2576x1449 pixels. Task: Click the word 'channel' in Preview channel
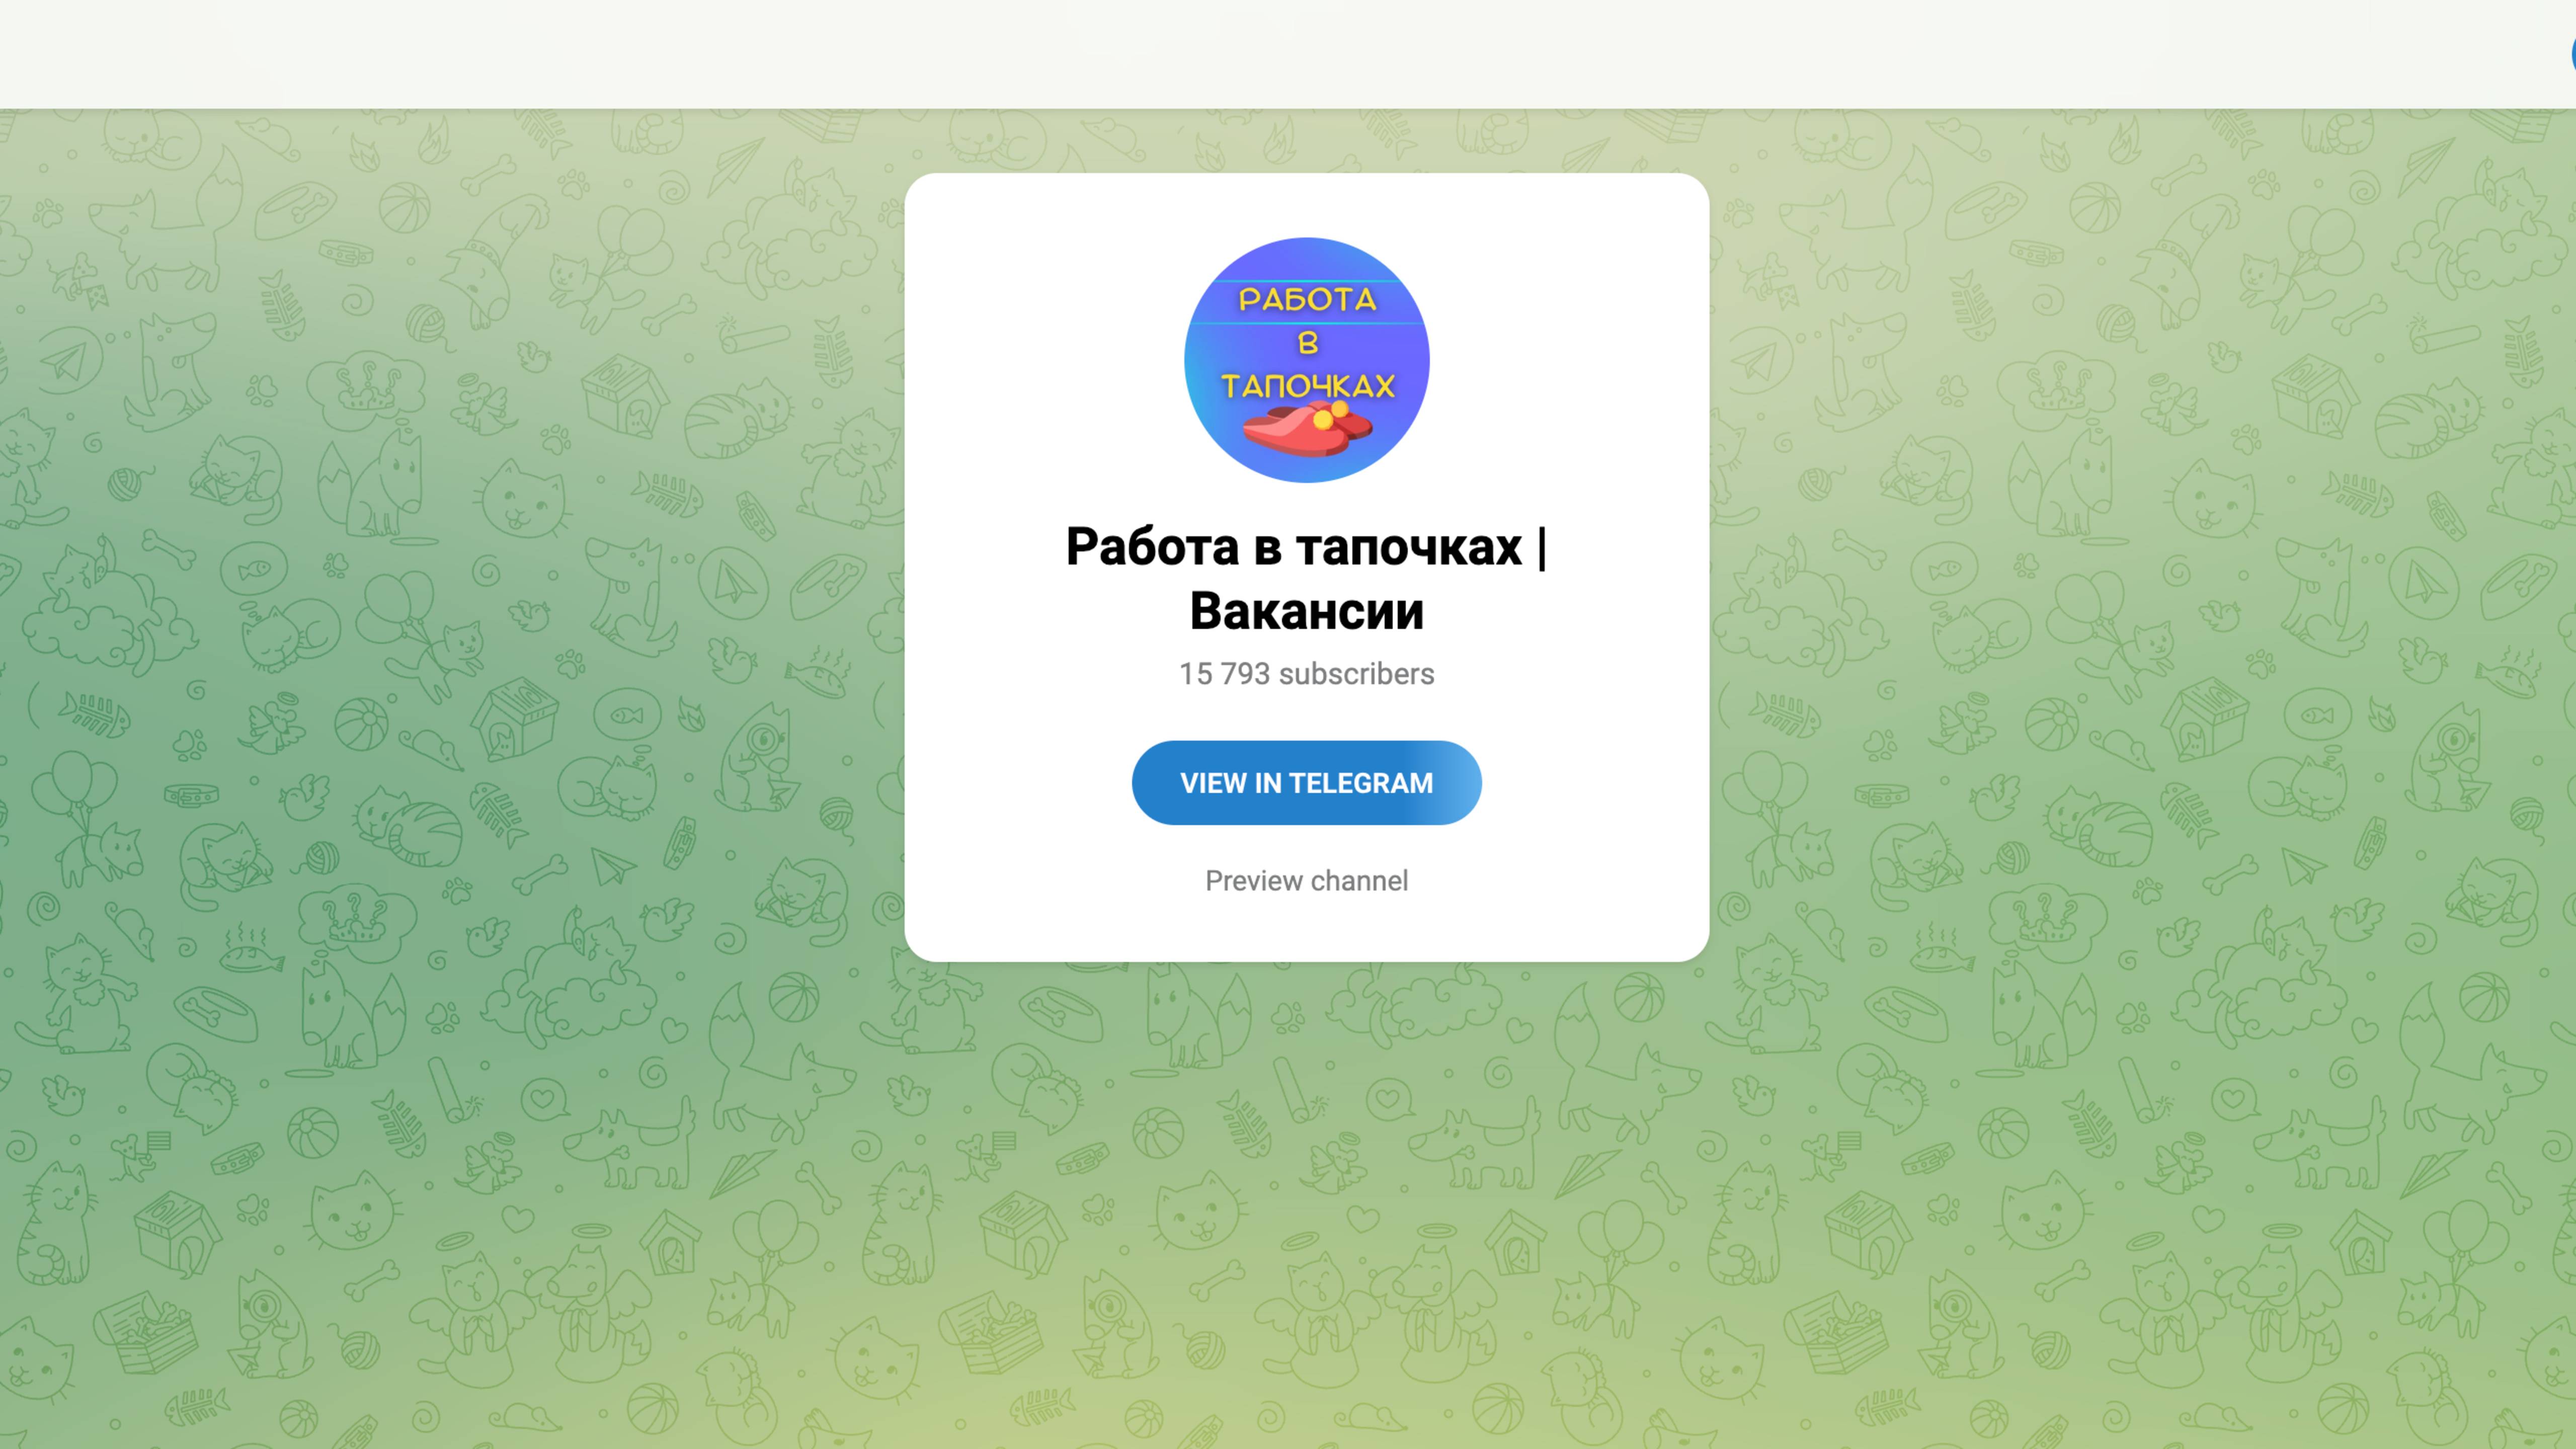pos(1362,881)
